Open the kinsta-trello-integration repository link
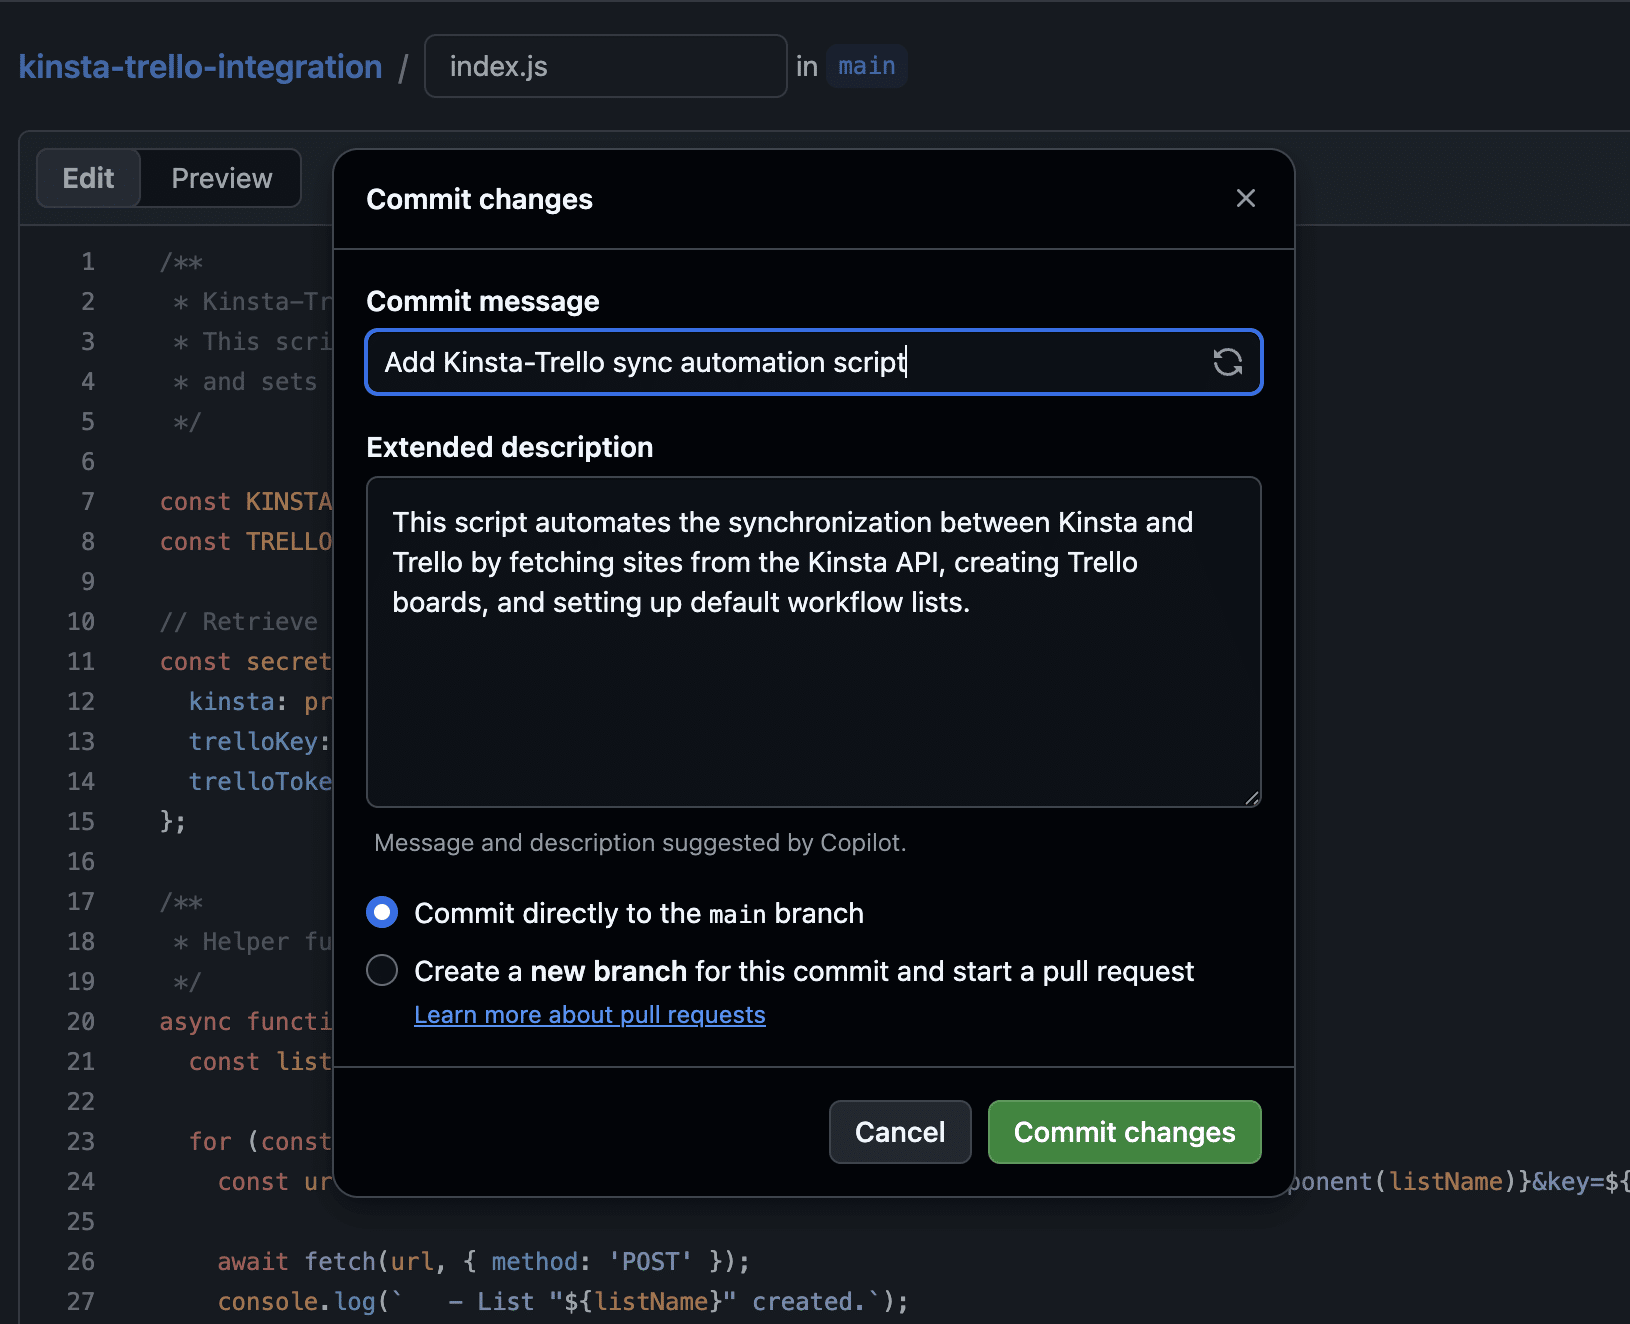Viewport: 1630px width, 1324px height. tap(200, 66)
